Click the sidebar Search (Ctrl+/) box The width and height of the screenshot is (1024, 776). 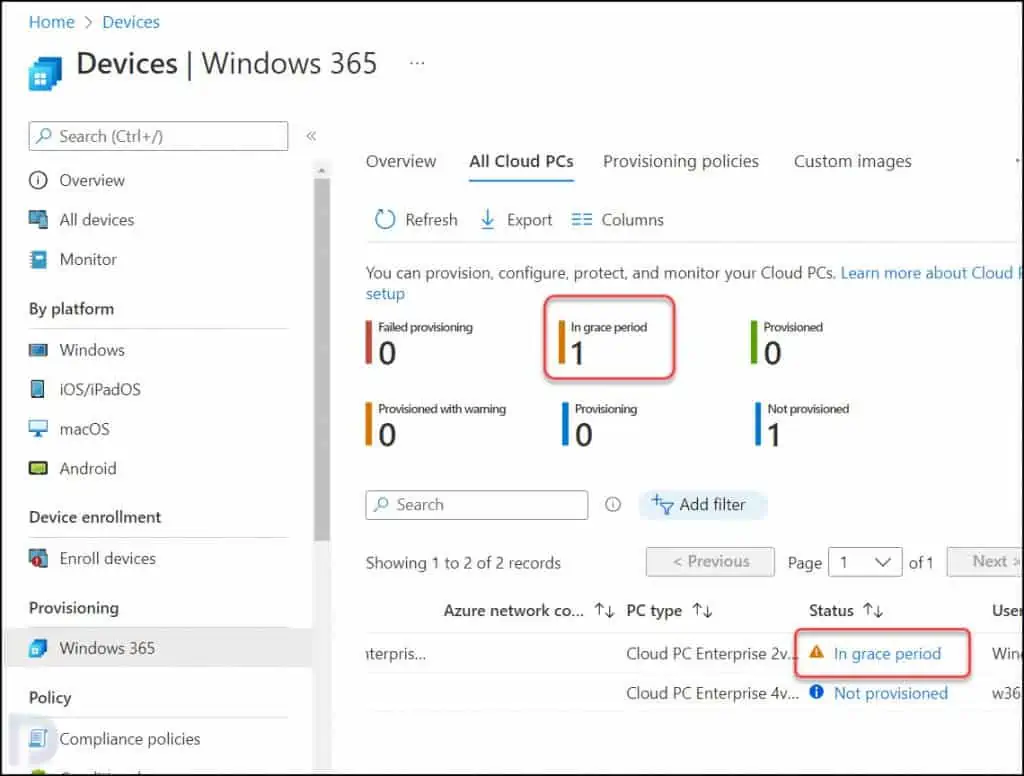[158, 136]
